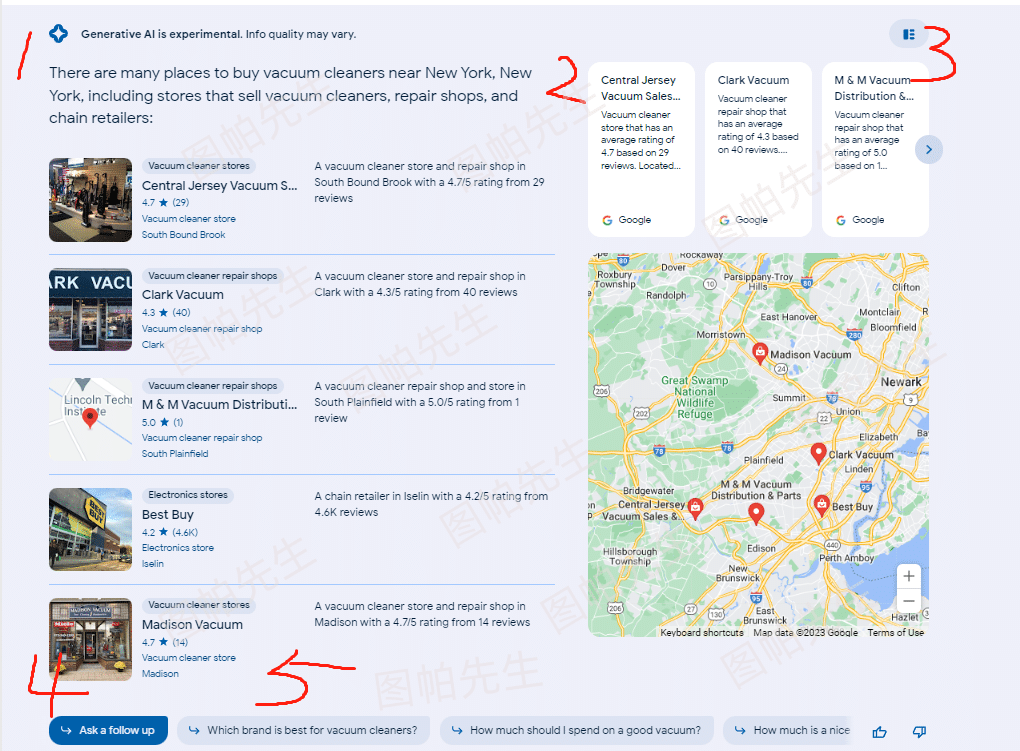Viewport: 1020px width, 751px height.
Task: Click the generative AI sparkle icon
Action: 59,34
